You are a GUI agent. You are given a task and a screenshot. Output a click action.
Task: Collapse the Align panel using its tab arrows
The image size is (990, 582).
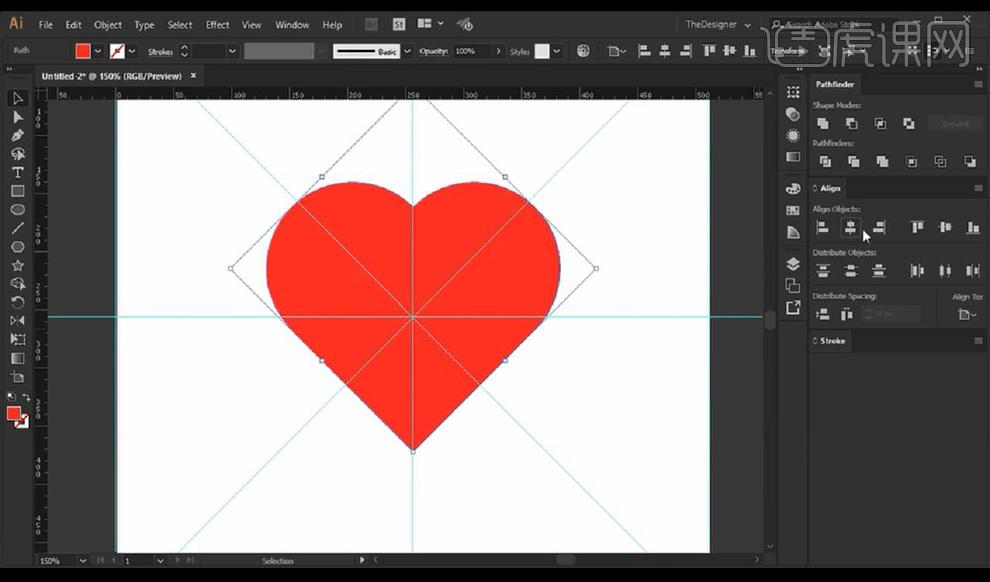(x=814, y=188)
